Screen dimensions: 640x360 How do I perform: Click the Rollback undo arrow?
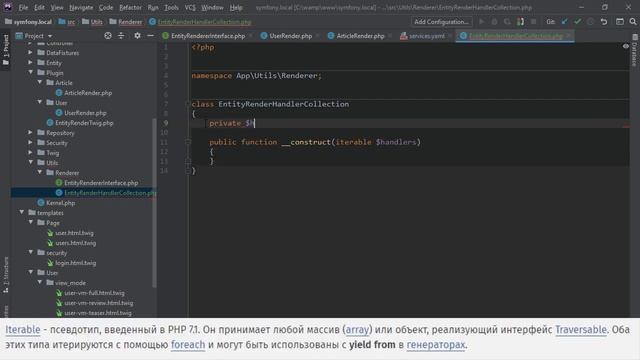[604, 22]
